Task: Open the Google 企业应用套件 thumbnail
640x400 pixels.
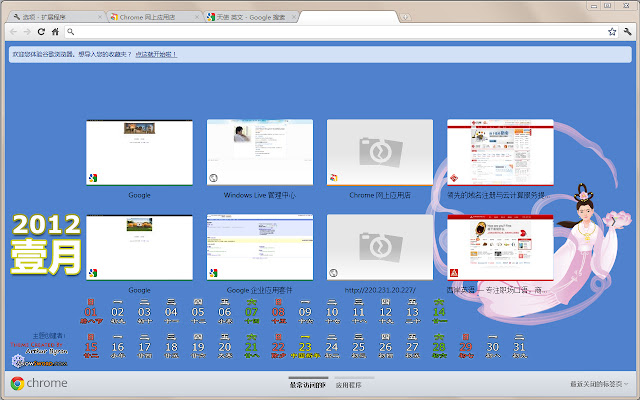Action: click(x=260, y=248)
